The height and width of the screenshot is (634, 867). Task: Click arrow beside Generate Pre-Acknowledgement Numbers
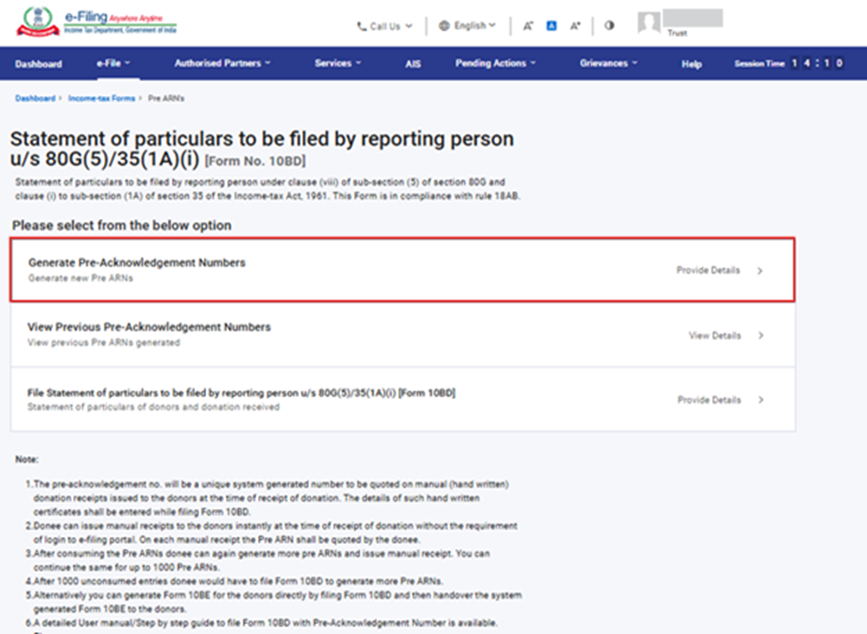coord(760,270)
